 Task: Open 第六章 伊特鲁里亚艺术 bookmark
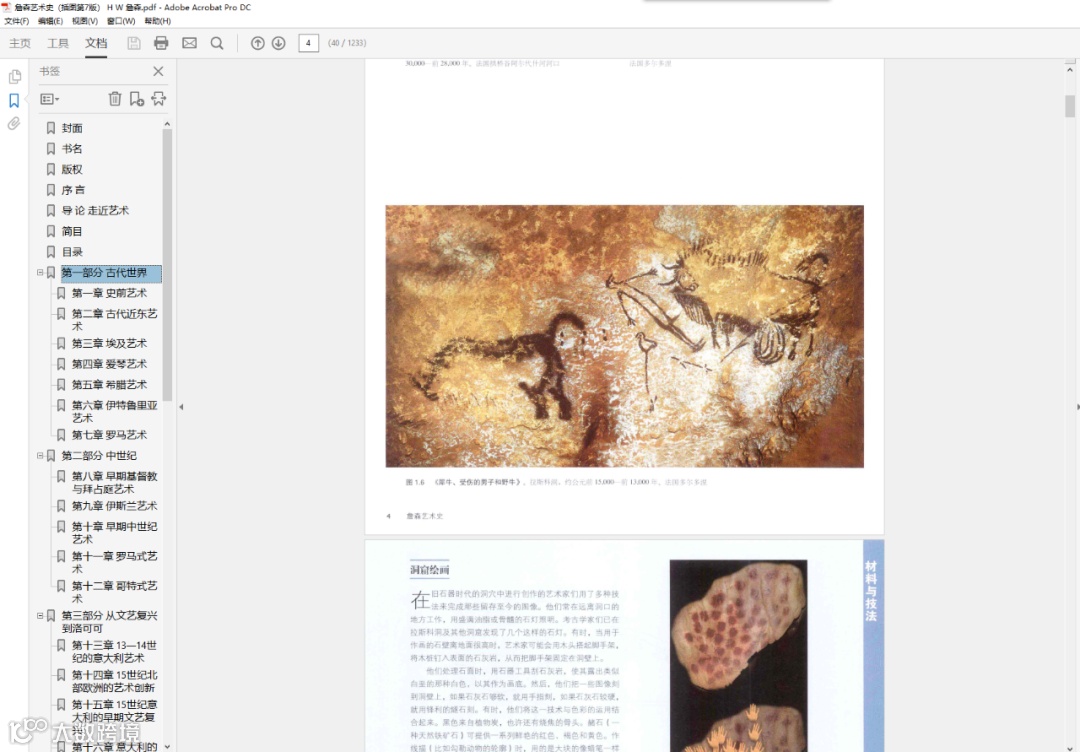tap(115, 412)
